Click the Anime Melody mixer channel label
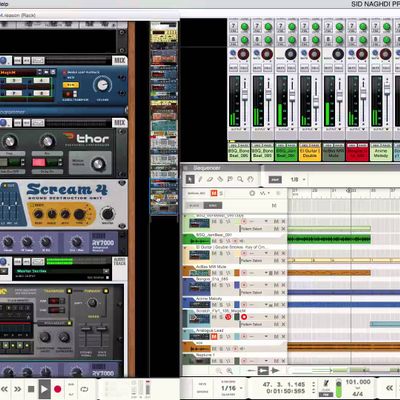400x400 pixels. point(381,153)
